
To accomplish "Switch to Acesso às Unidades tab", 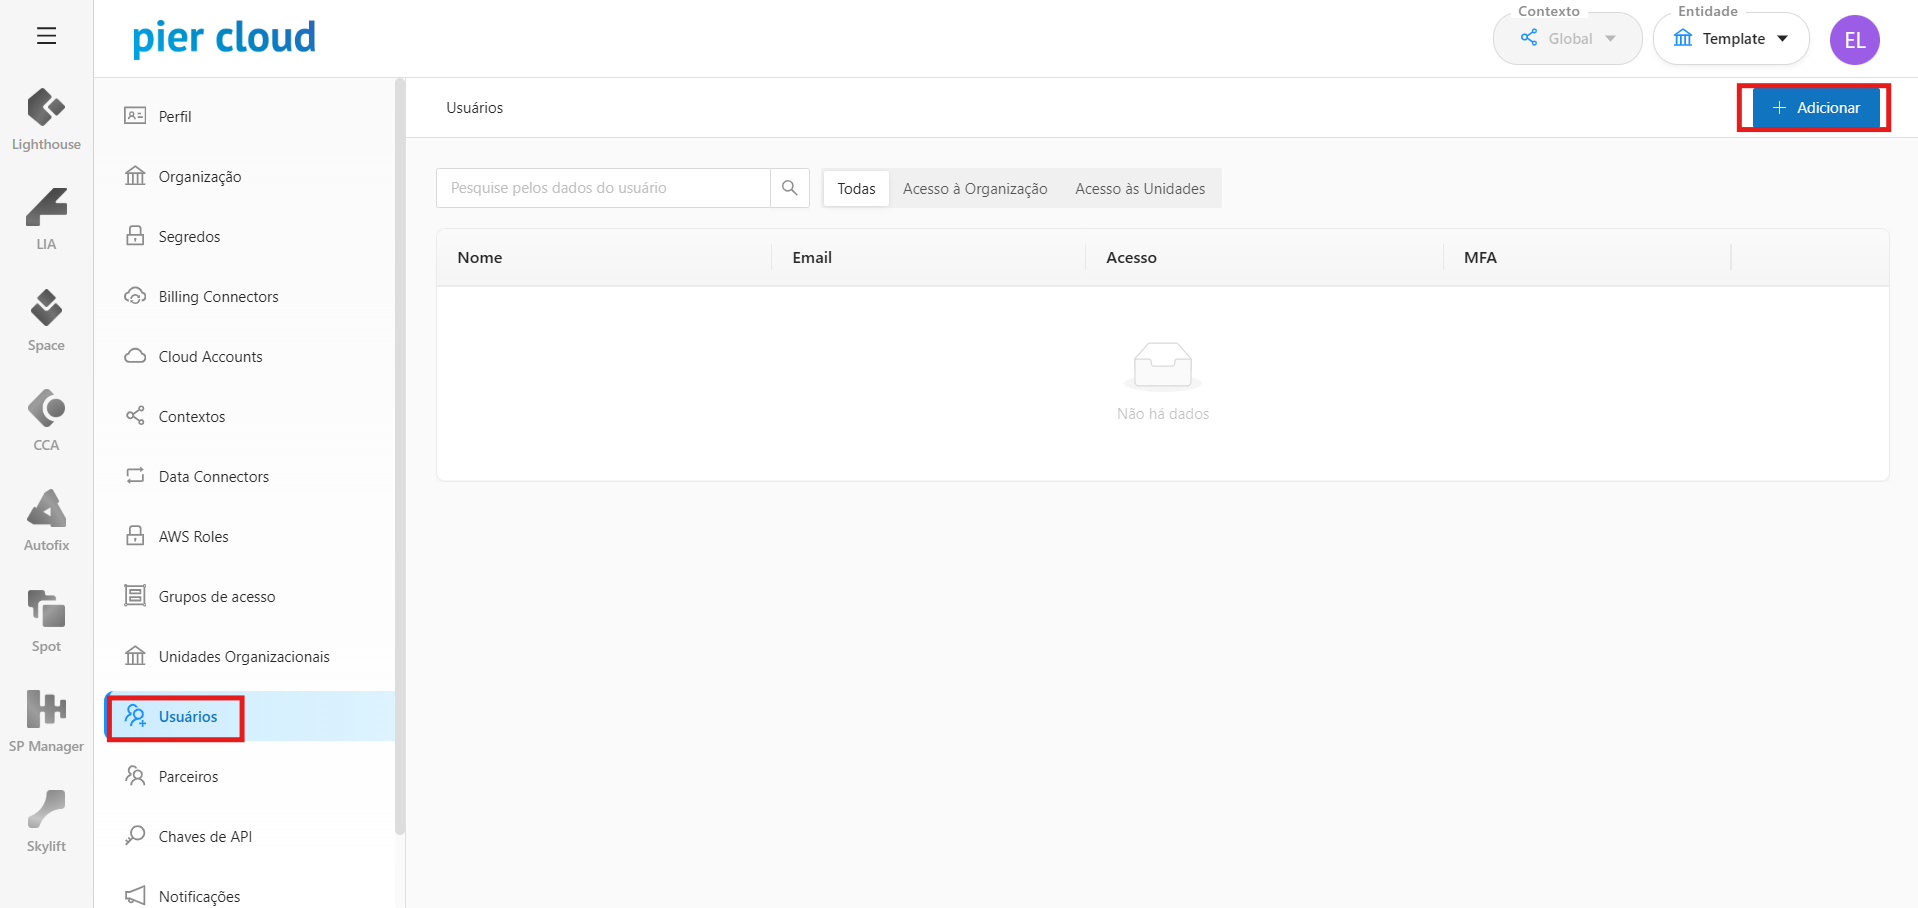I will [x=1139, y=189].
